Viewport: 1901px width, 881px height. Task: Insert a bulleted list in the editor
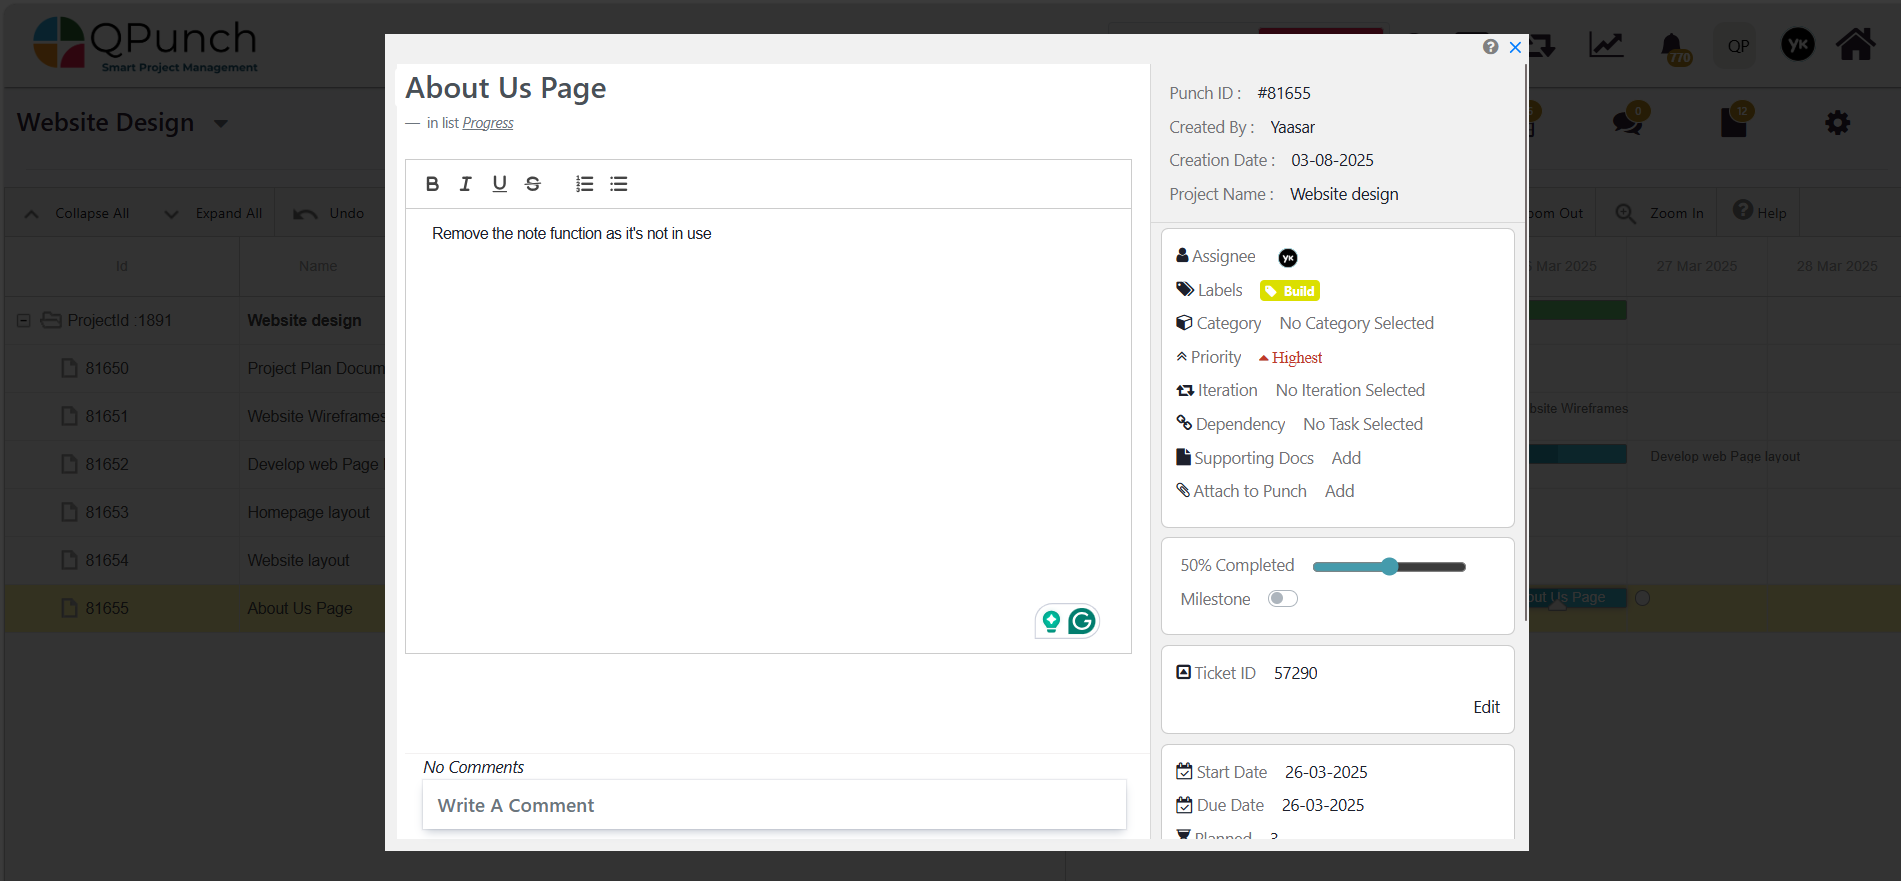coord(619,184)
